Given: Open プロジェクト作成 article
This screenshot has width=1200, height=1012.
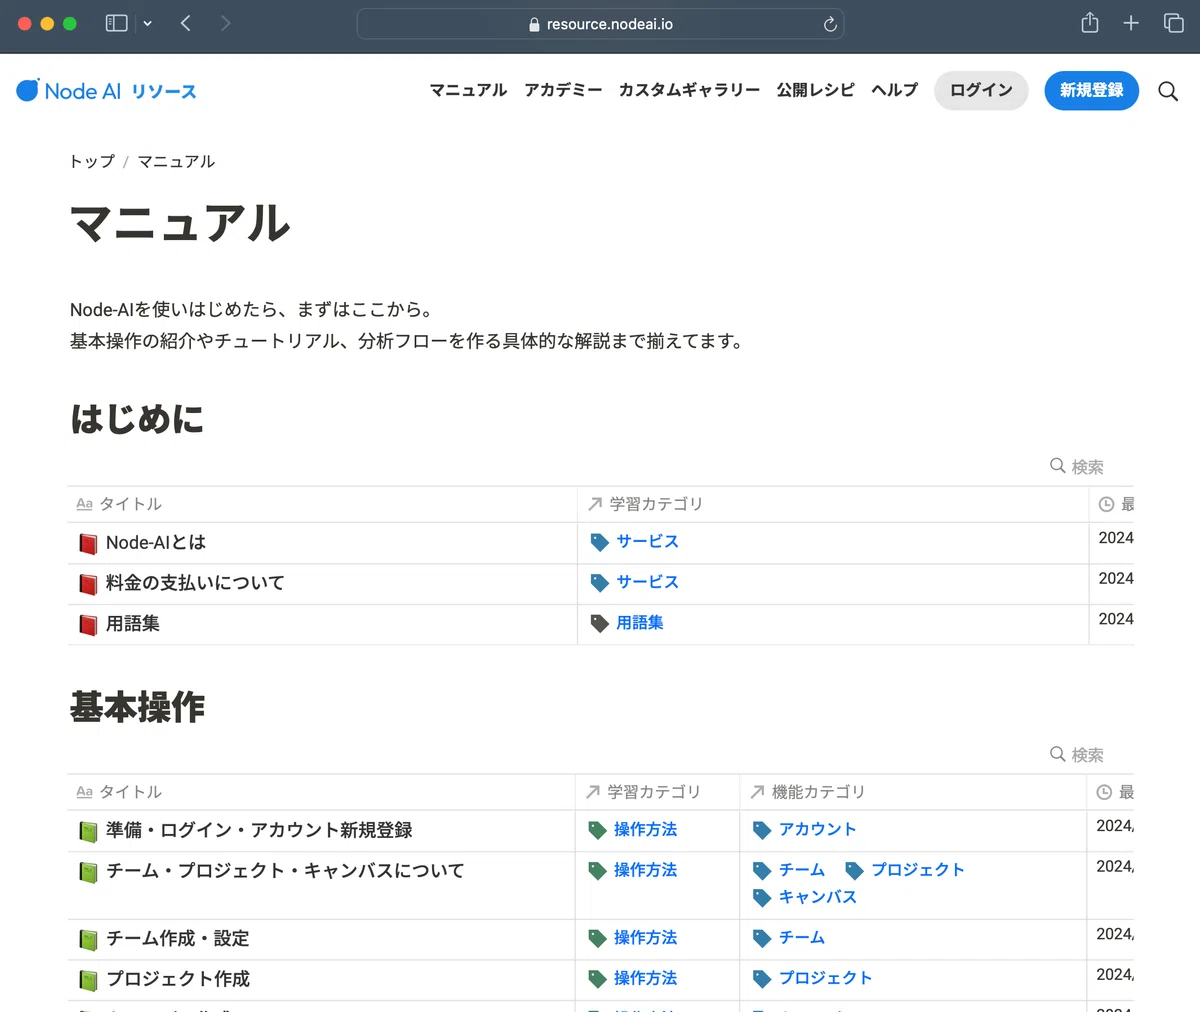Looking at the screenshot, I should point(178,979).
